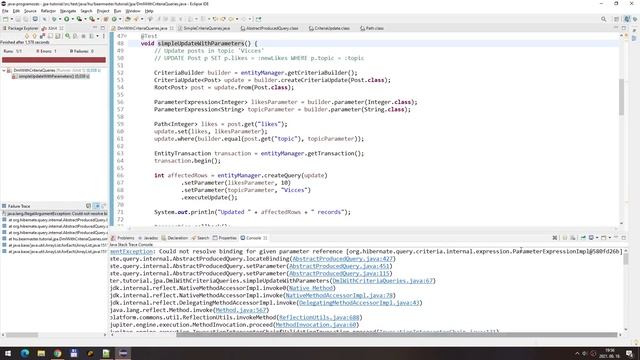
Task: Click the JUnit Previous Failure arrow icon
Action: [34, 36]
